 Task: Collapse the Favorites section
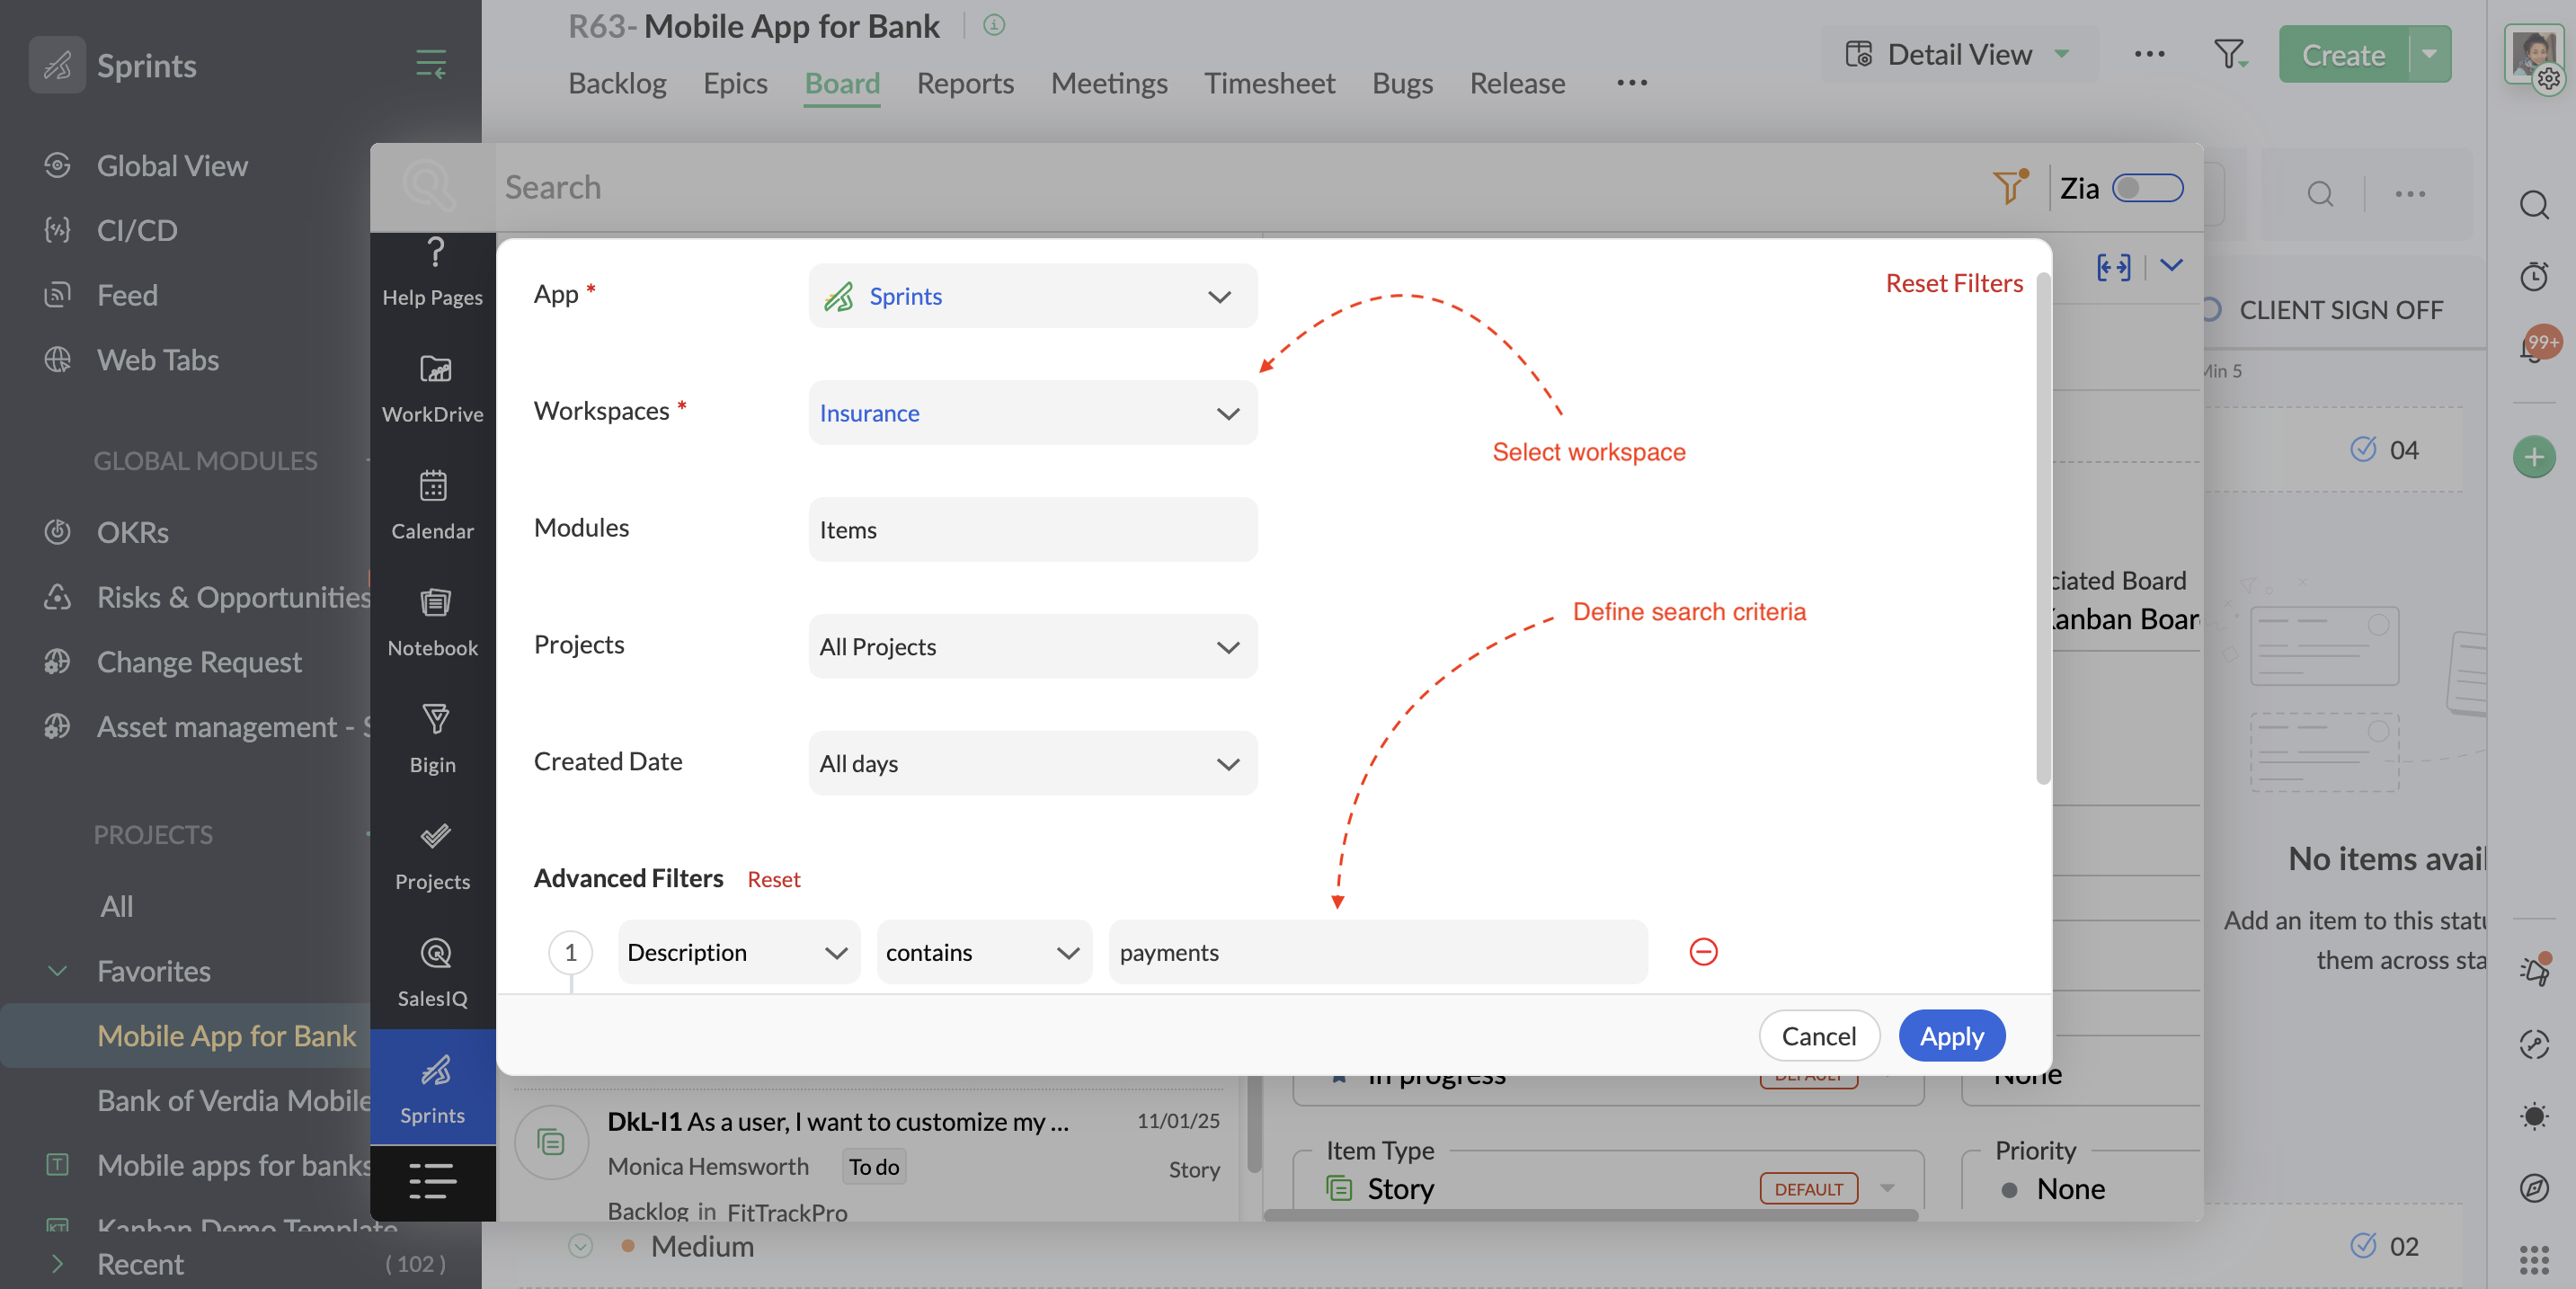point(57,971)
